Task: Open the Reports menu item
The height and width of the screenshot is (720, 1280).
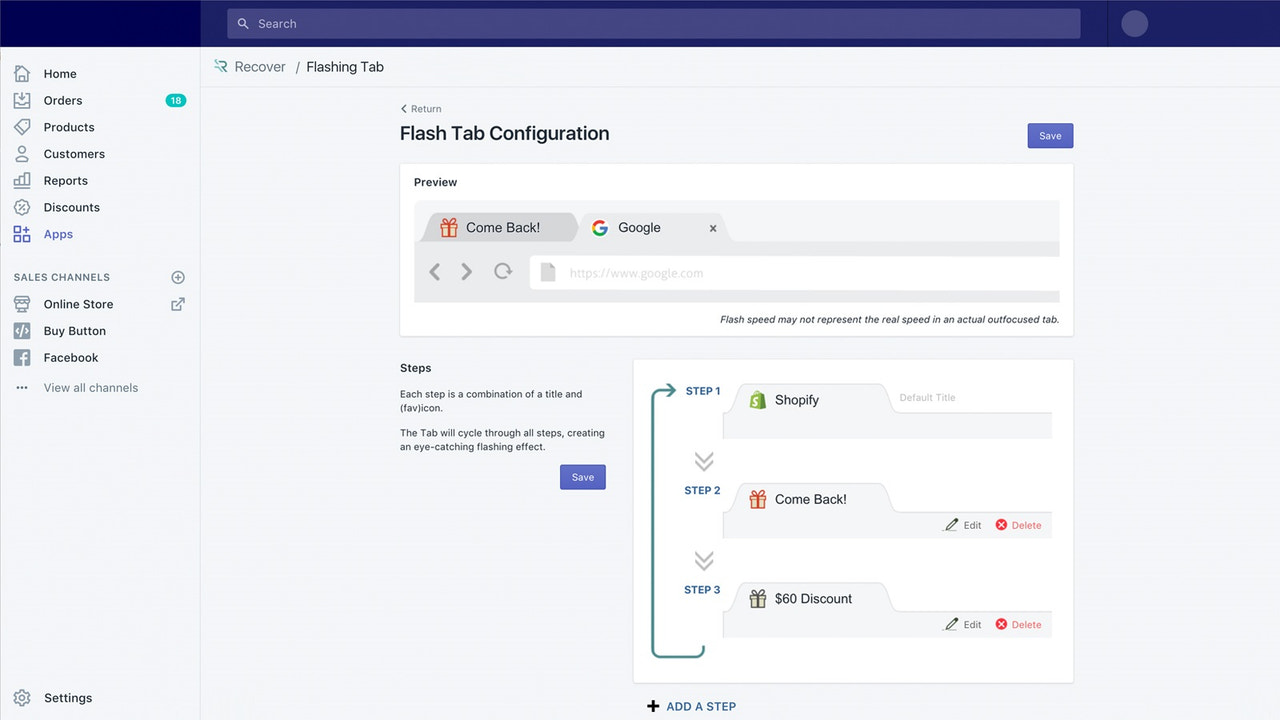Action: point(66,180)
